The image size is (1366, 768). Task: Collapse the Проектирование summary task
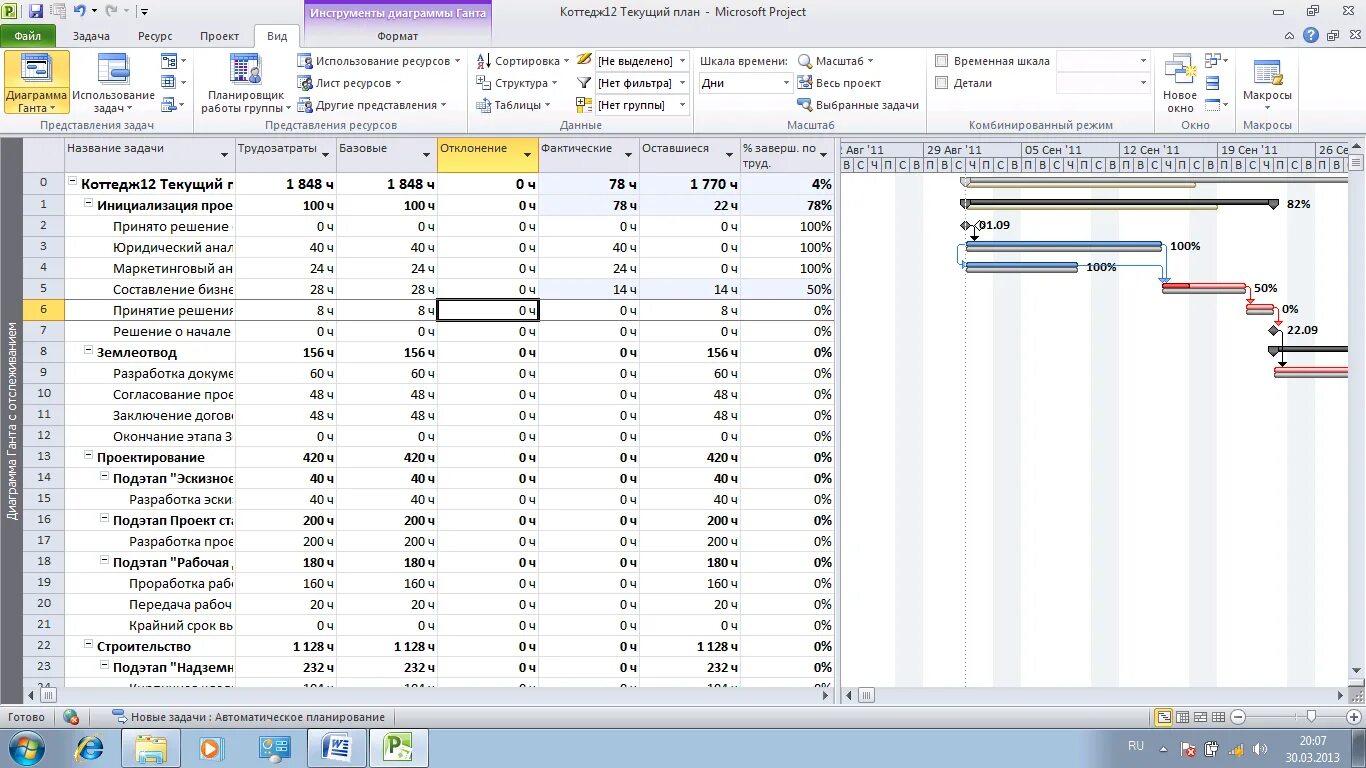(x=89, y=456)
